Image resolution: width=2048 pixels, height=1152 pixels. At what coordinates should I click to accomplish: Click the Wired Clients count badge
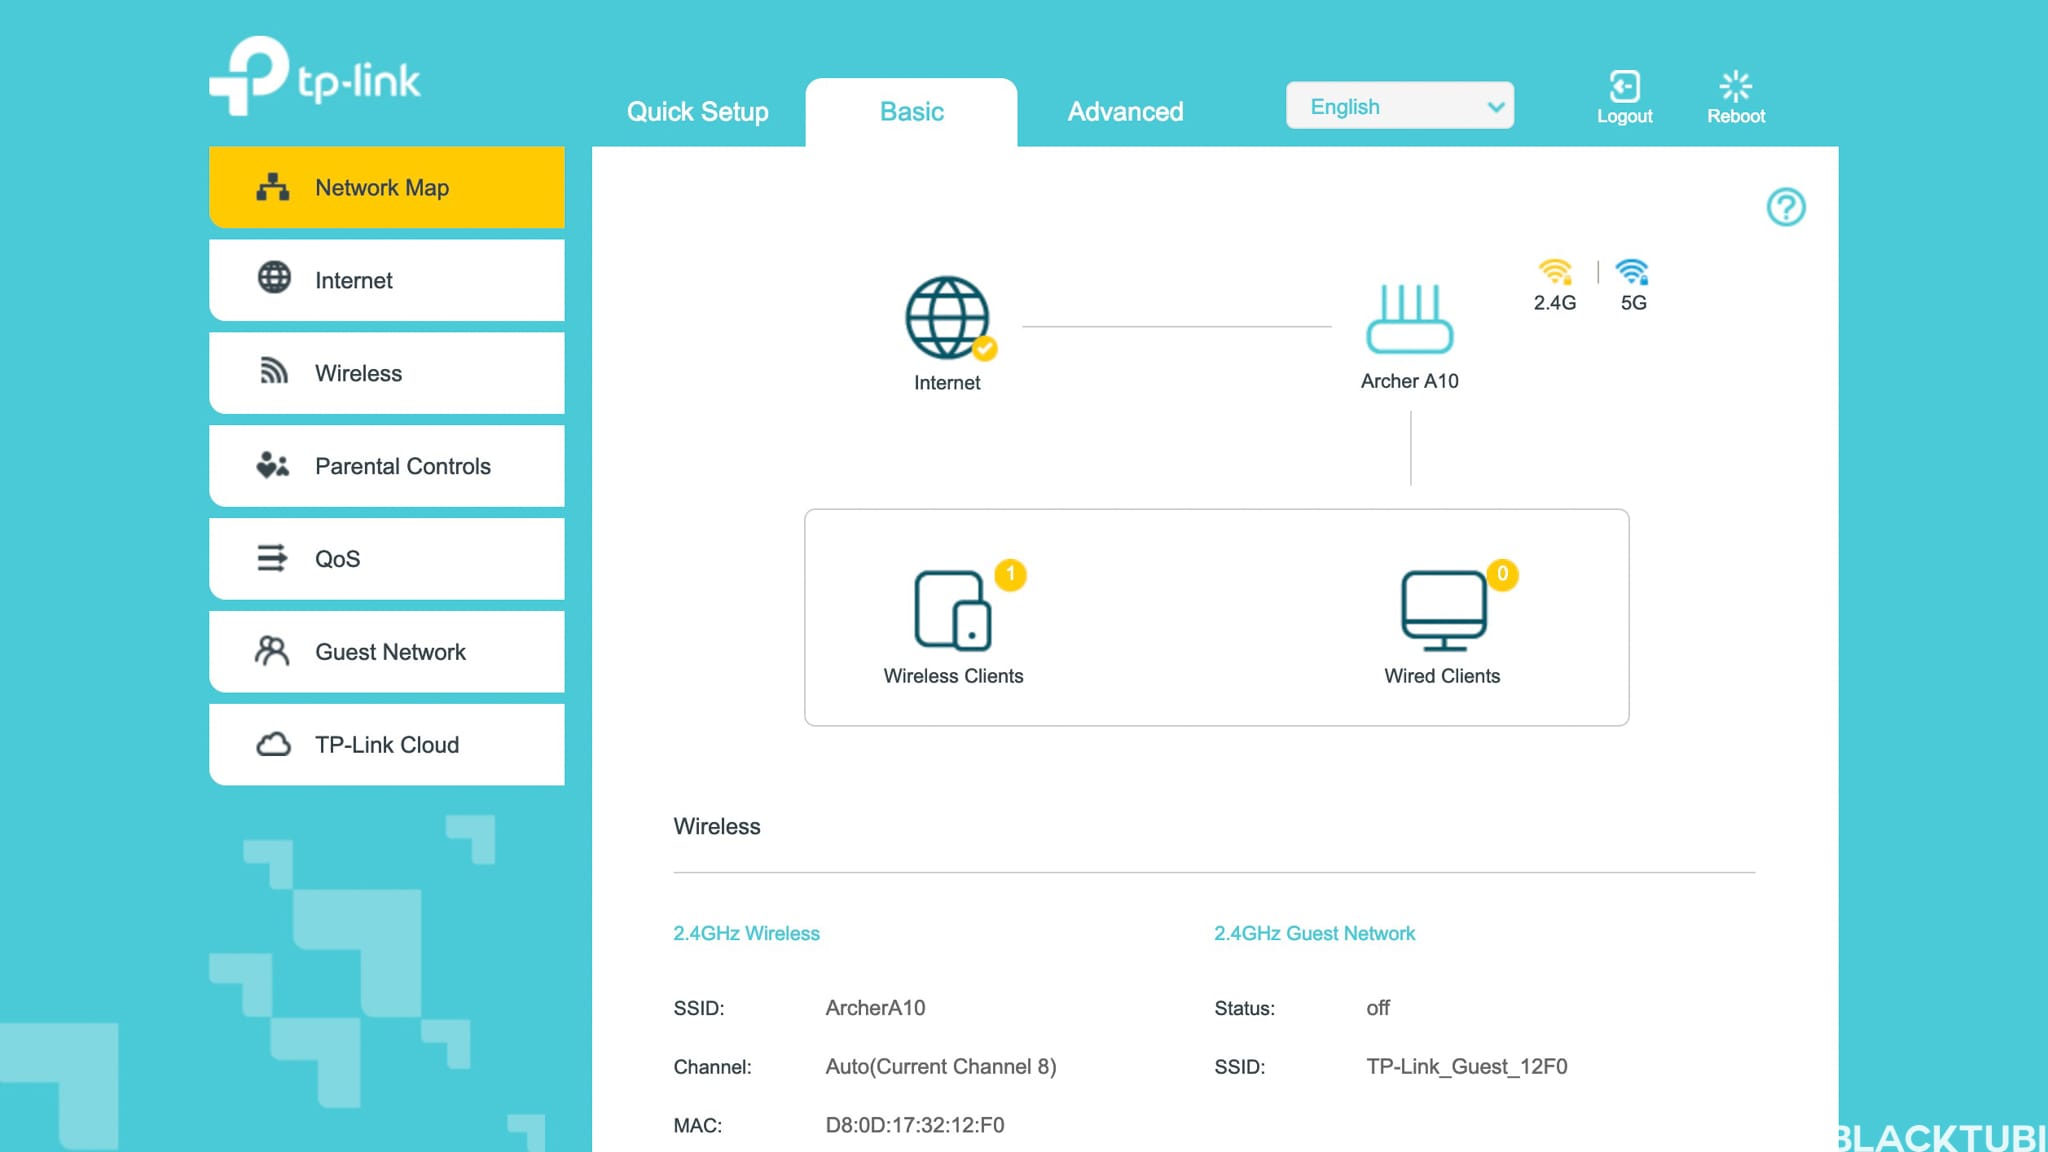click(x=1502, y=574)
